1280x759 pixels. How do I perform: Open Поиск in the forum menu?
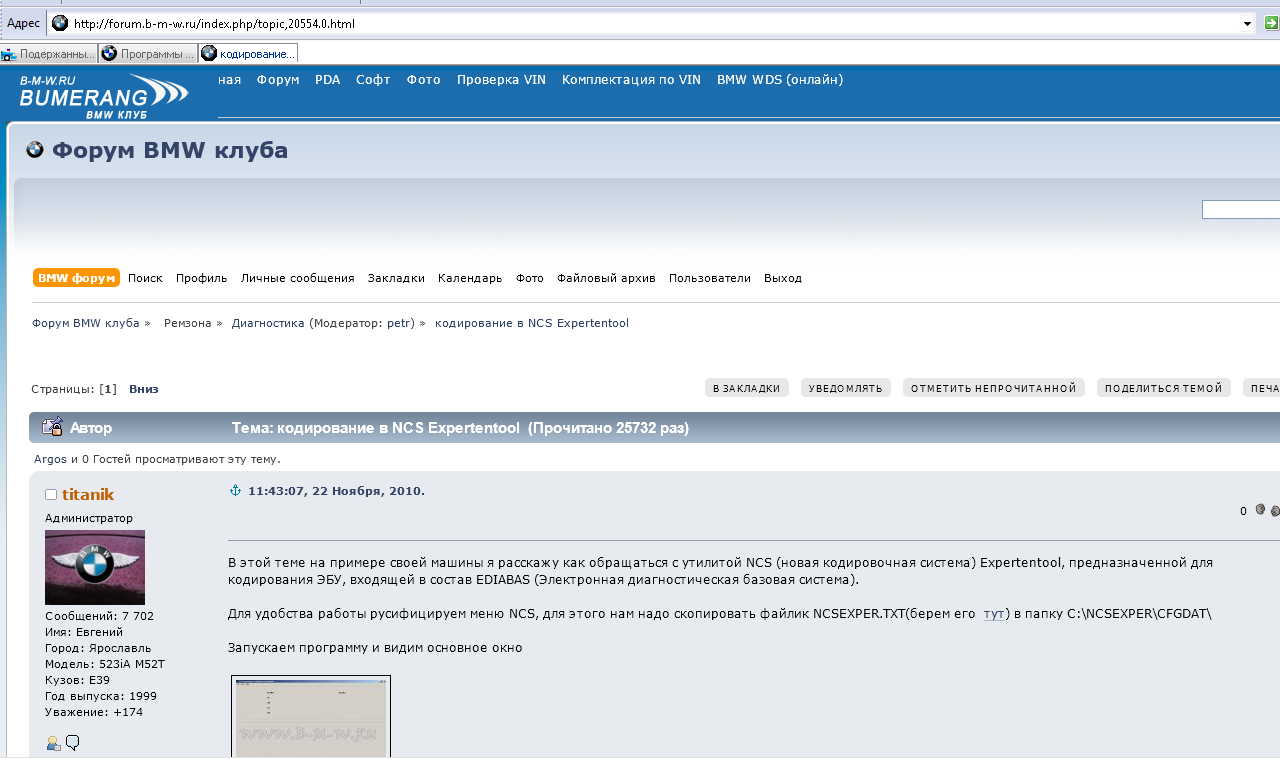[145, 278]
